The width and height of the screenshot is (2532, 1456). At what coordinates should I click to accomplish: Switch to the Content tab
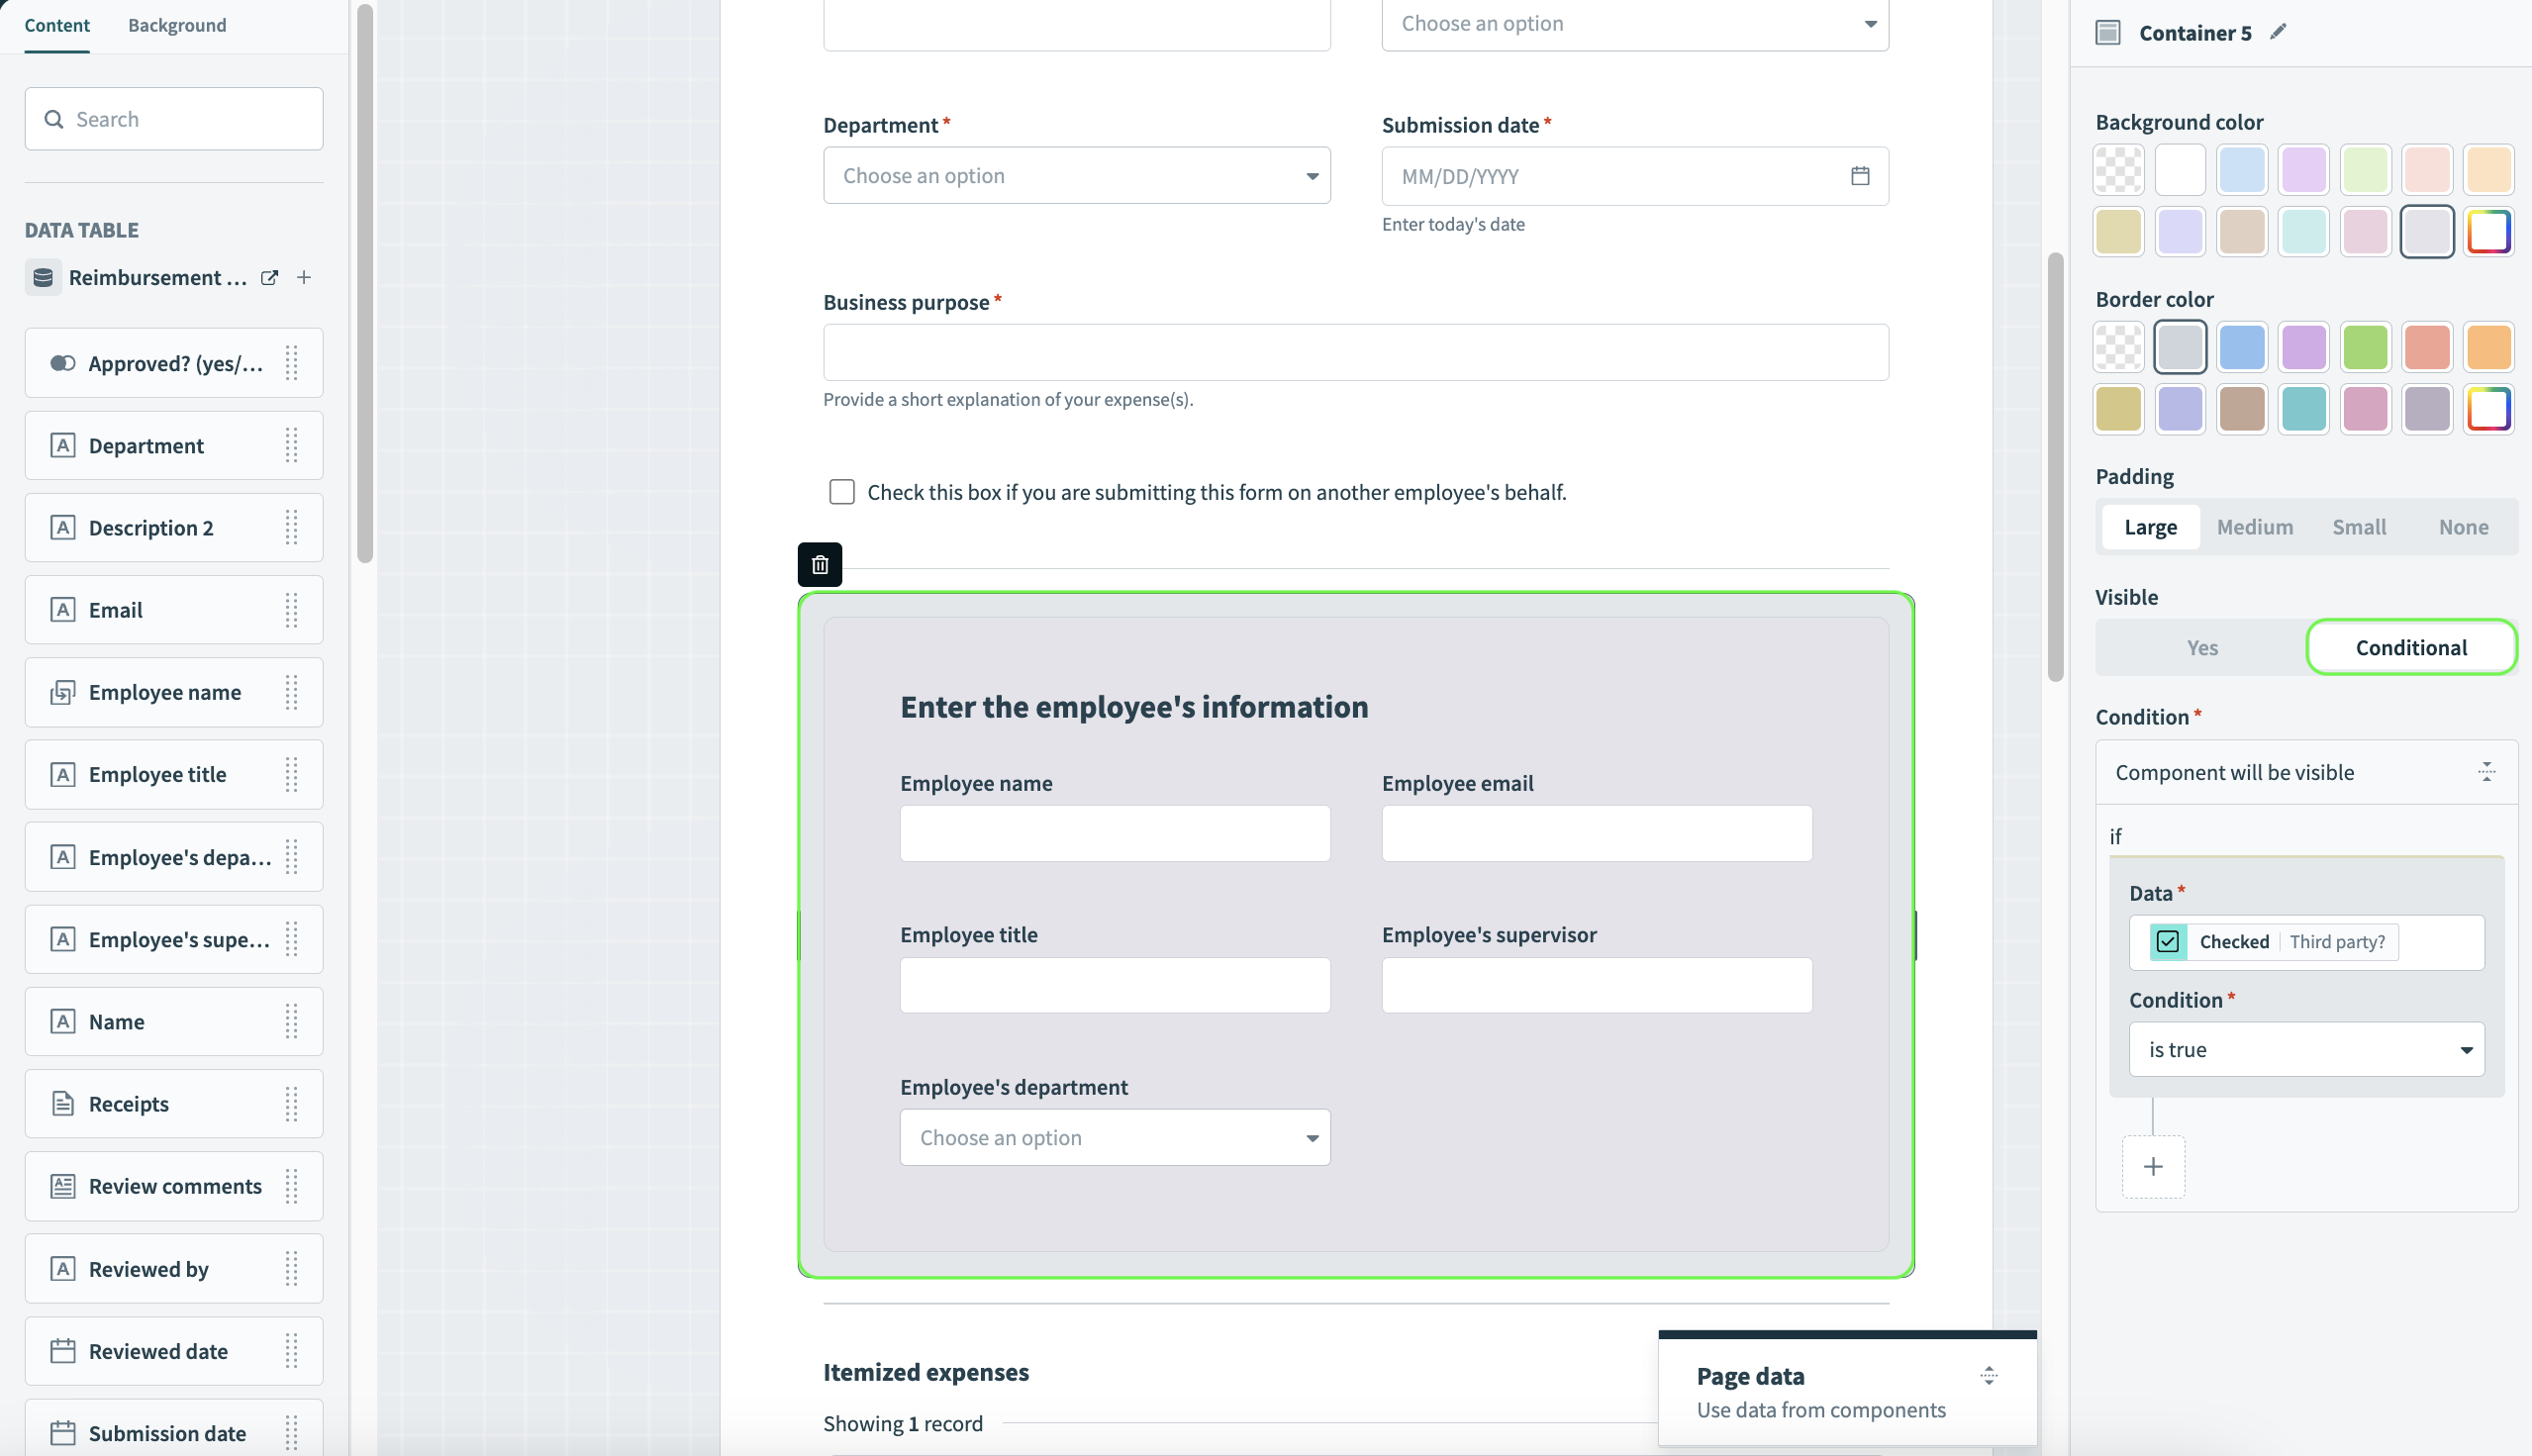(x=57, y=25)
